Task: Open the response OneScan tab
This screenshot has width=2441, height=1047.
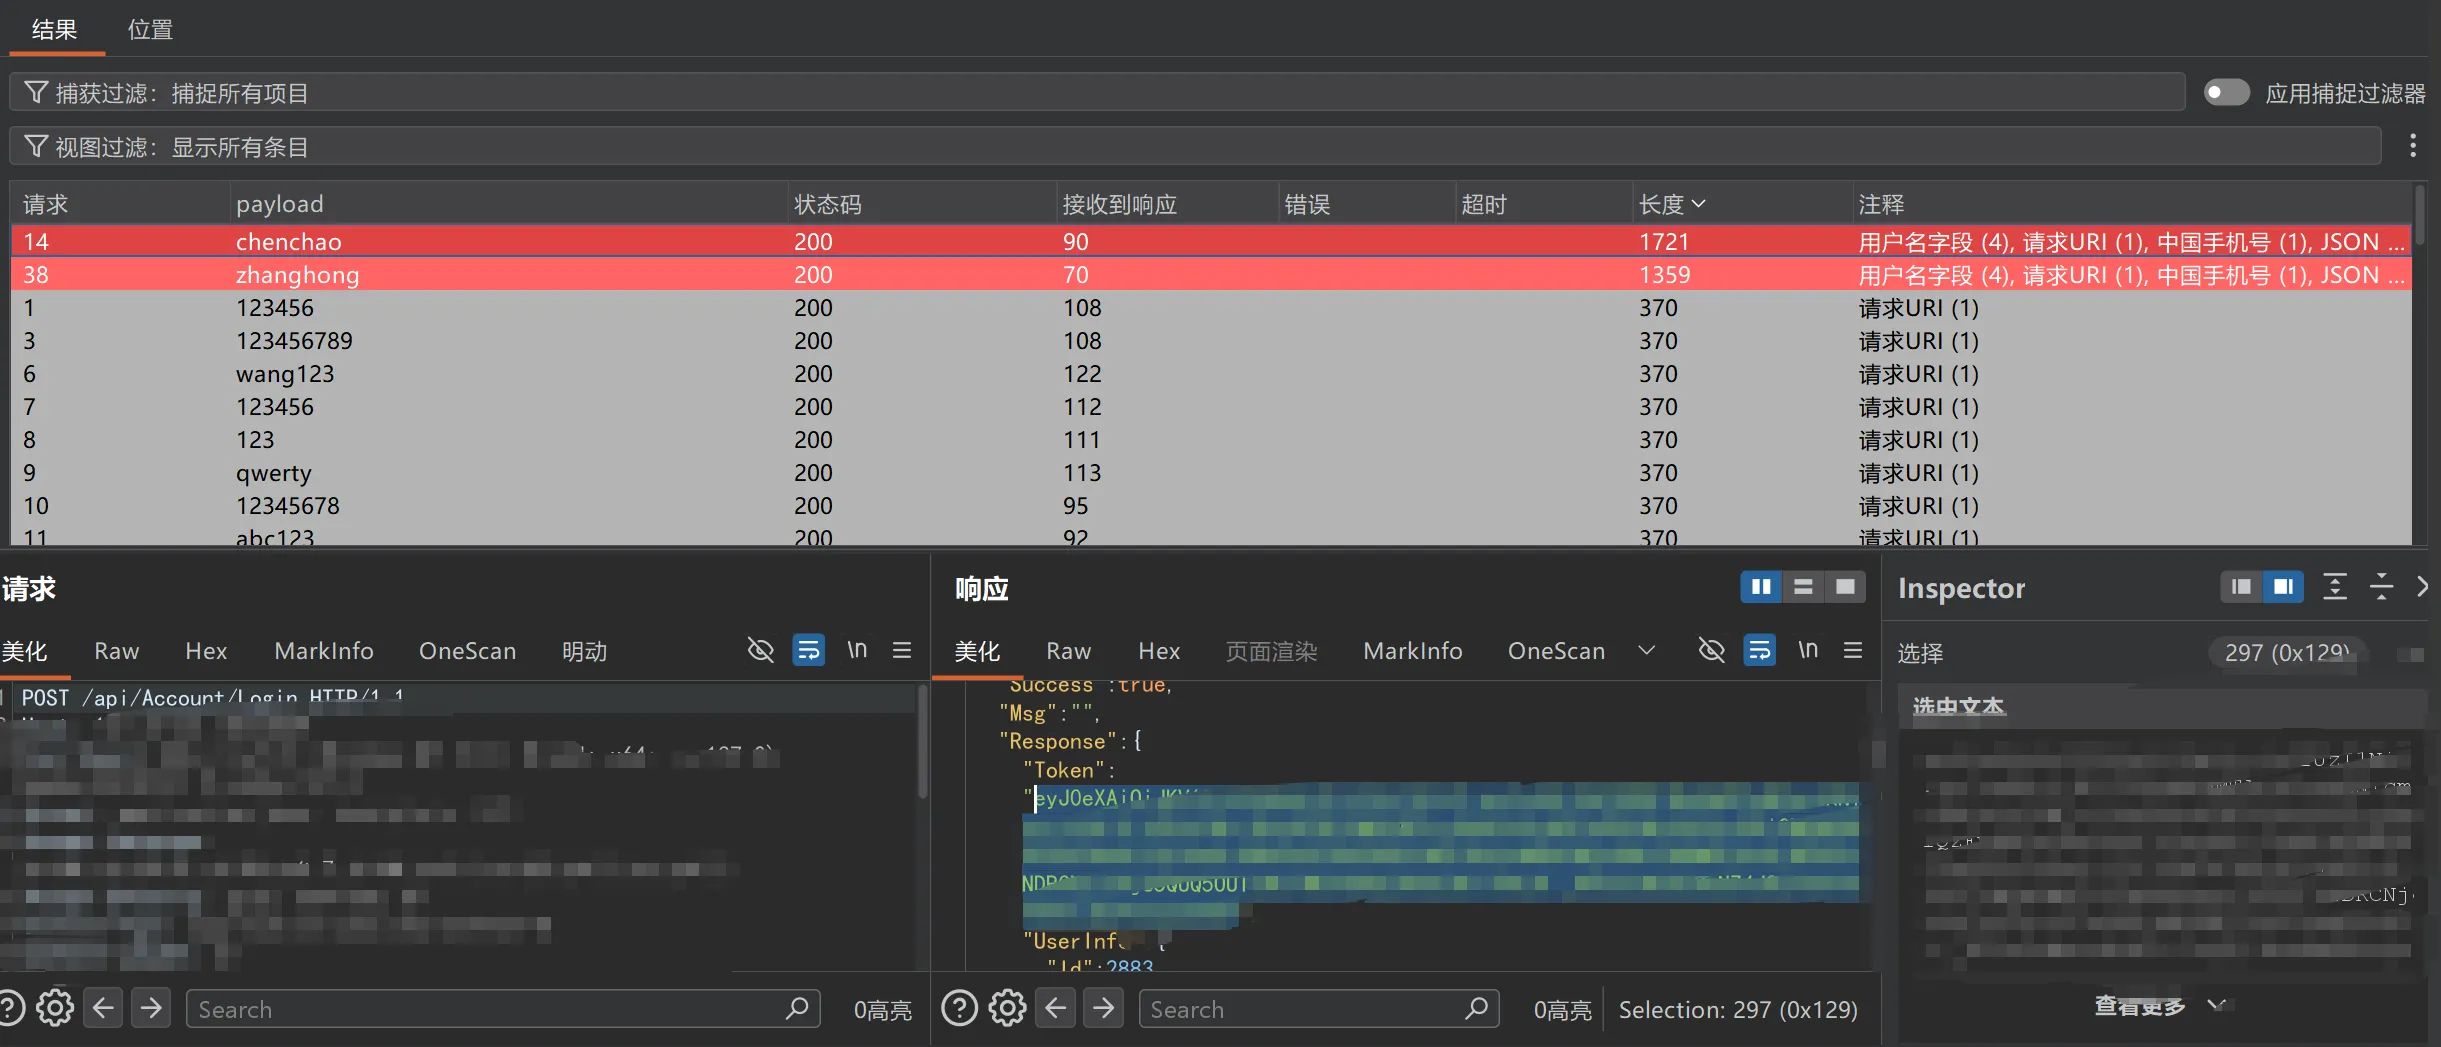Action: [1556, 651]
